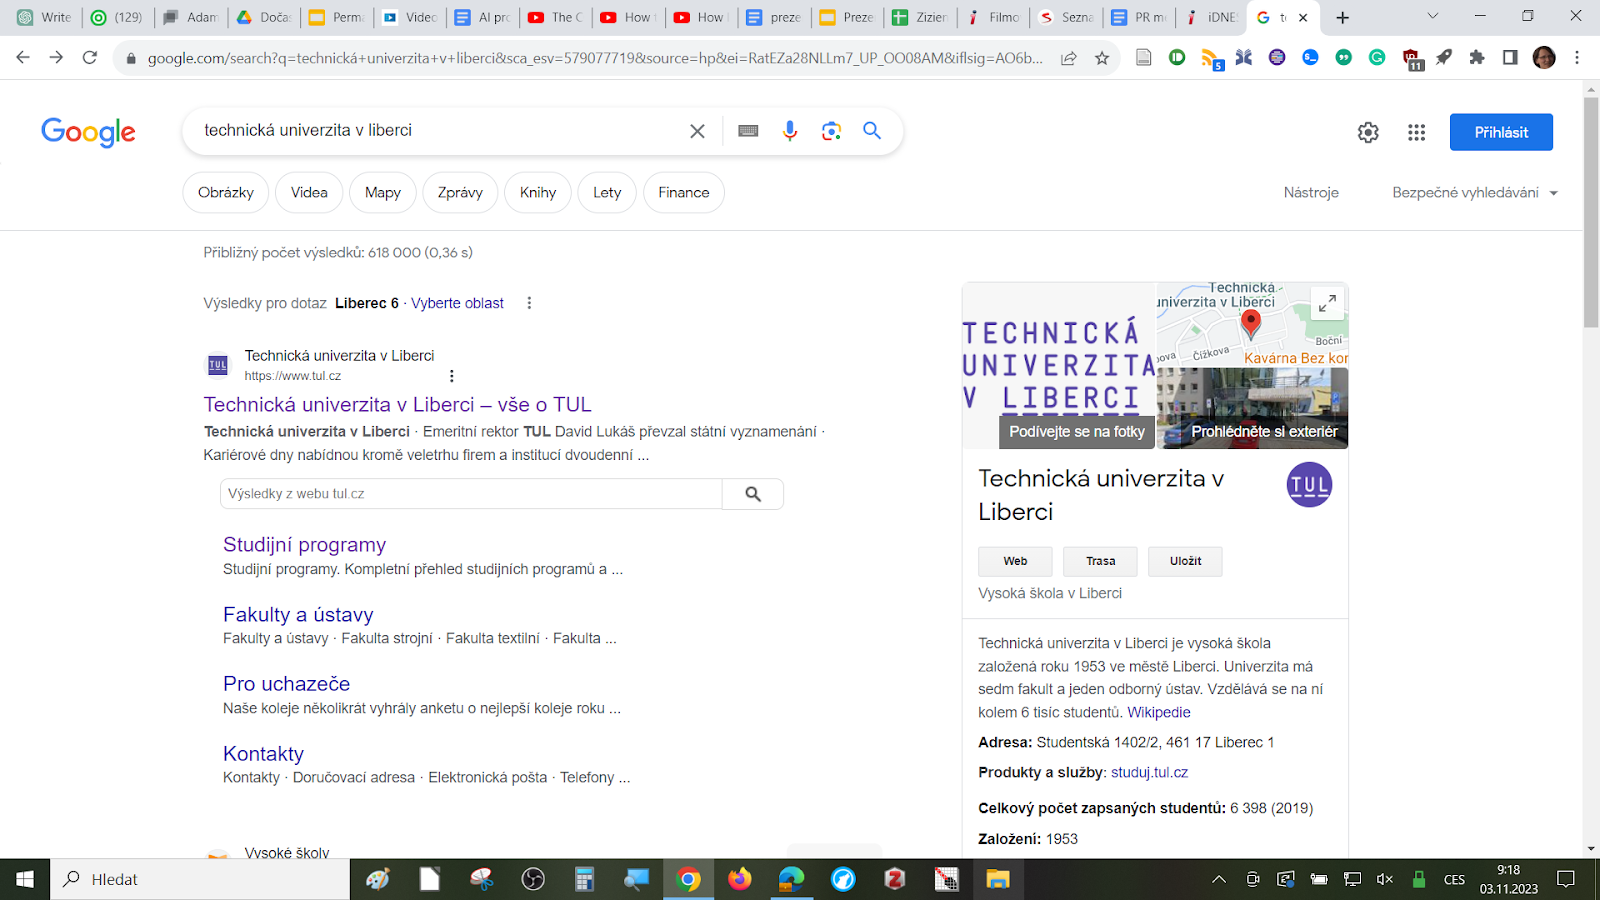Screen dimensions: 1600x900
Task: Bookmark this page with the star icon
Action: tap(1102, 58)
